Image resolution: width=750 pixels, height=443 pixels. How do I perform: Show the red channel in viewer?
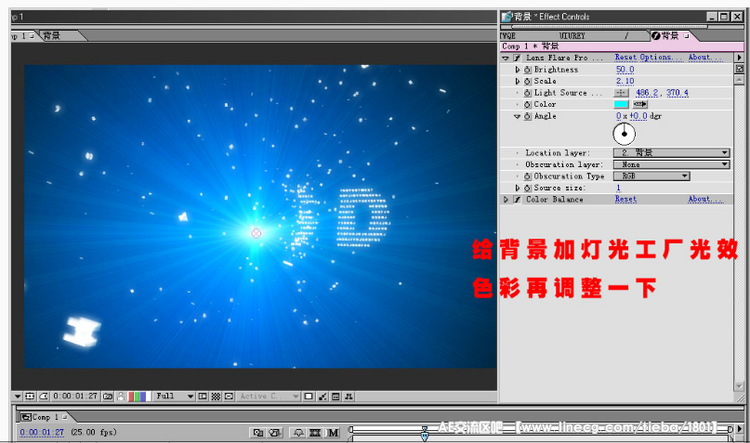(131, 396)
